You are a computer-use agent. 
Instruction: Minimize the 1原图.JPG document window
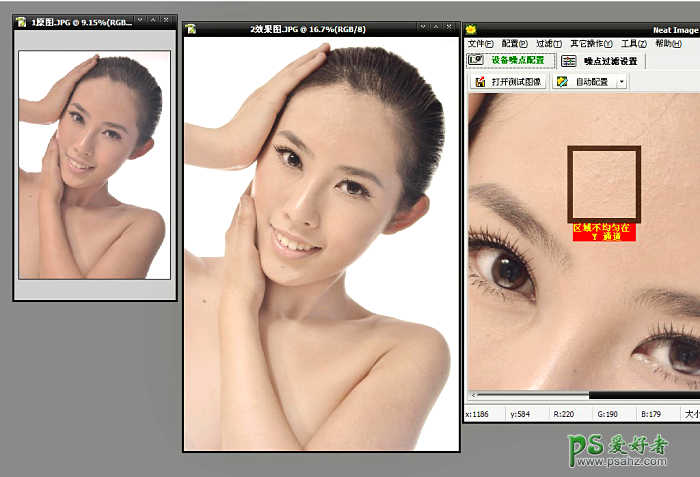point(141,21)
